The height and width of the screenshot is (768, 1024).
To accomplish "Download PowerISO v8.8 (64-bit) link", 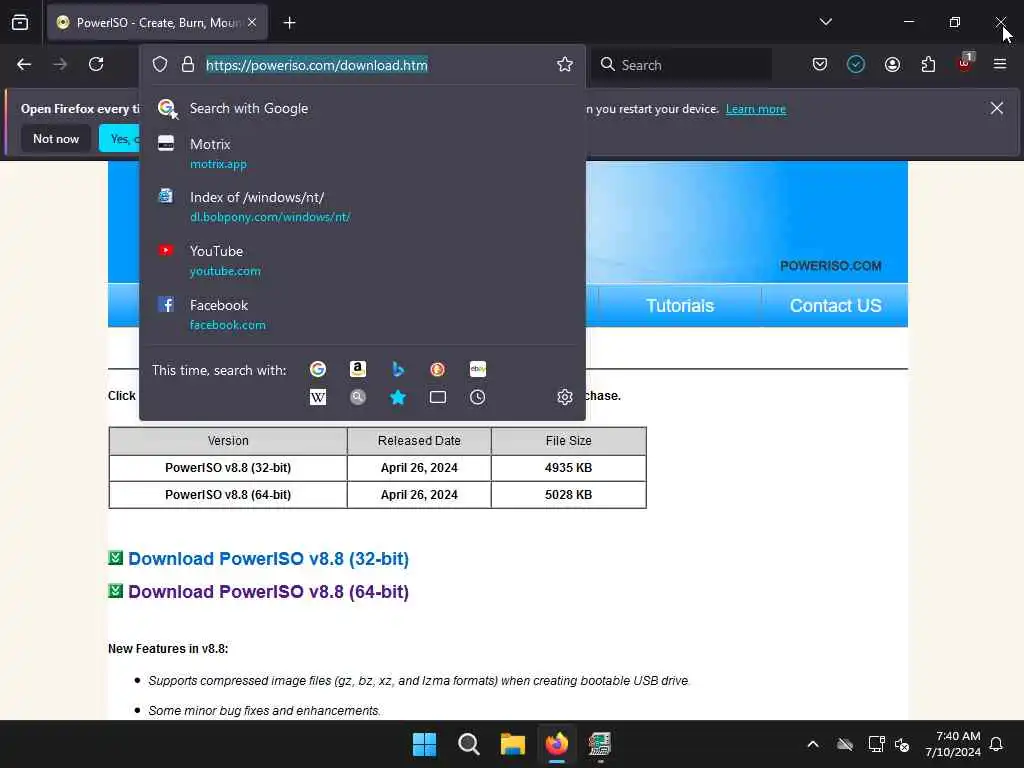I will pos(268,592).
